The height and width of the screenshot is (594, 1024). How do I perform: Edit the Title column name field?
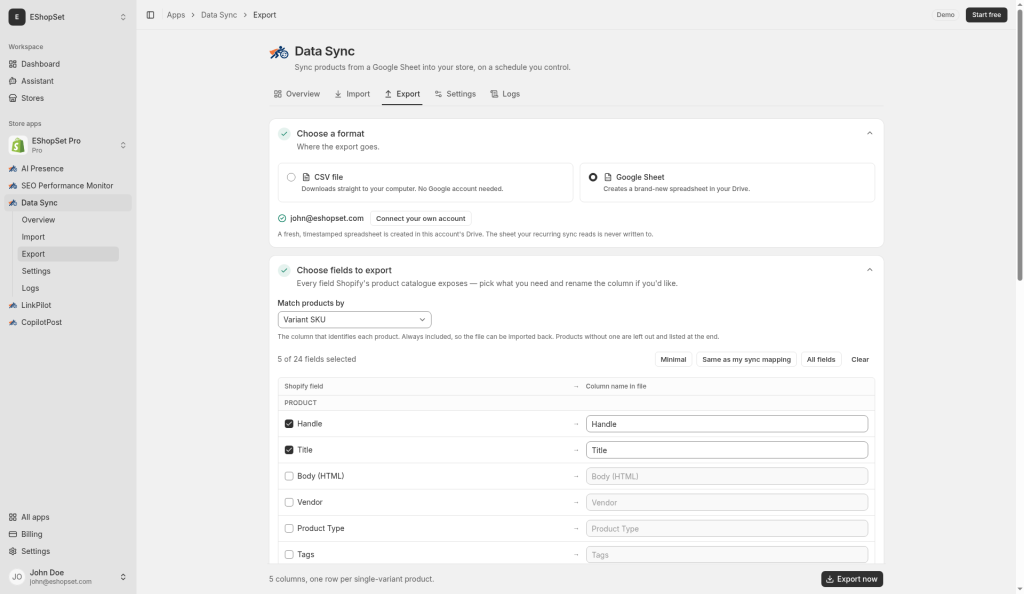(x=727, y=450)
